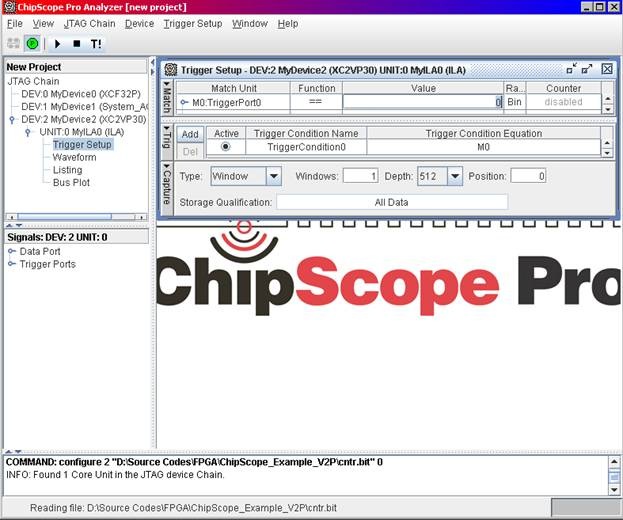Expand the Data Port signals node
The width and height of the screenshot is (623, 520).
coord(12,251)
